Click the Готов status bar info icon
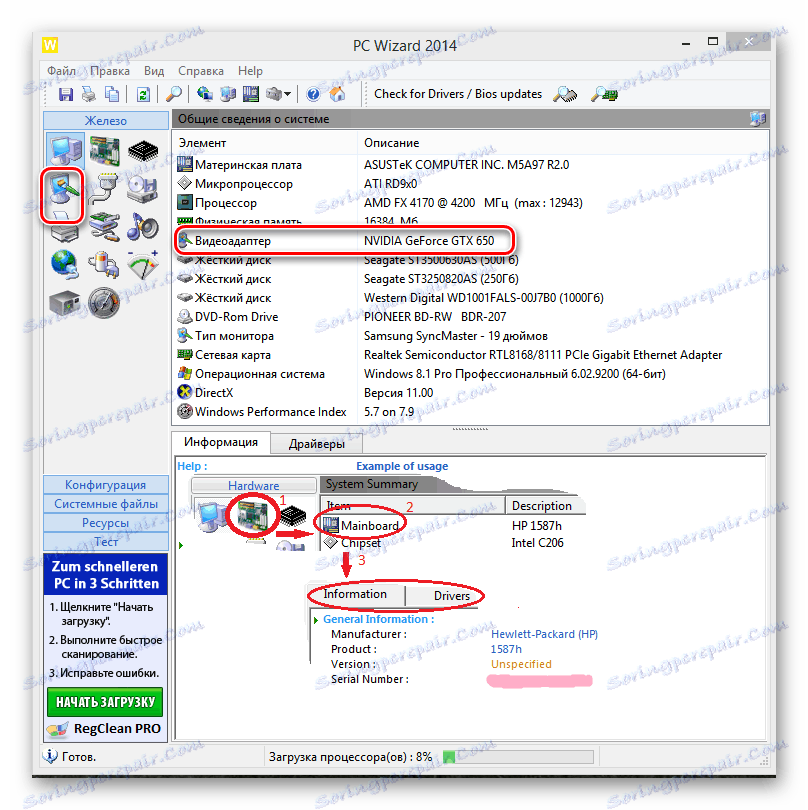This screenshot has height=810, width=808. 50,756
